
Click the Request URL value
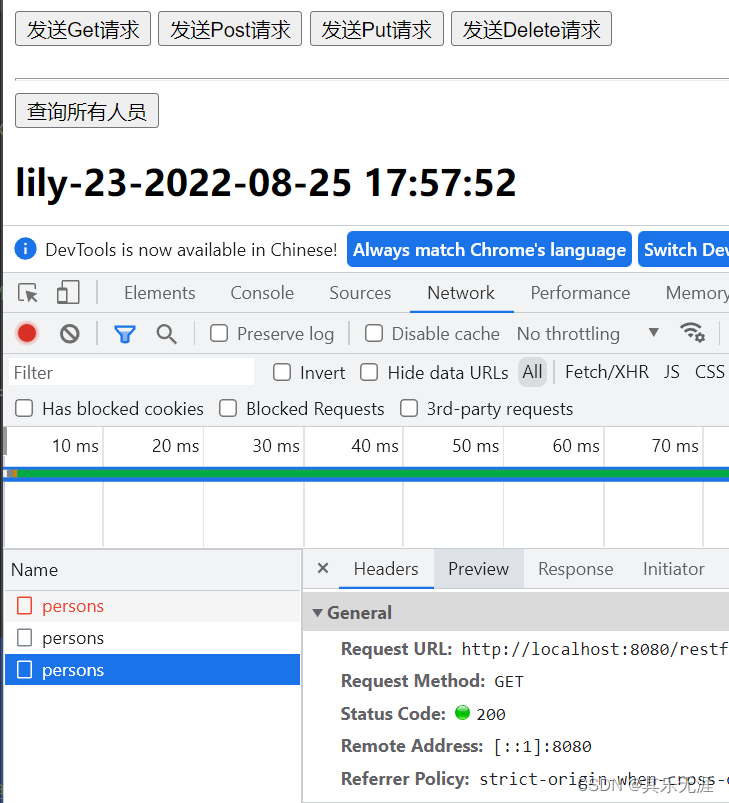[x=595, y=649]
